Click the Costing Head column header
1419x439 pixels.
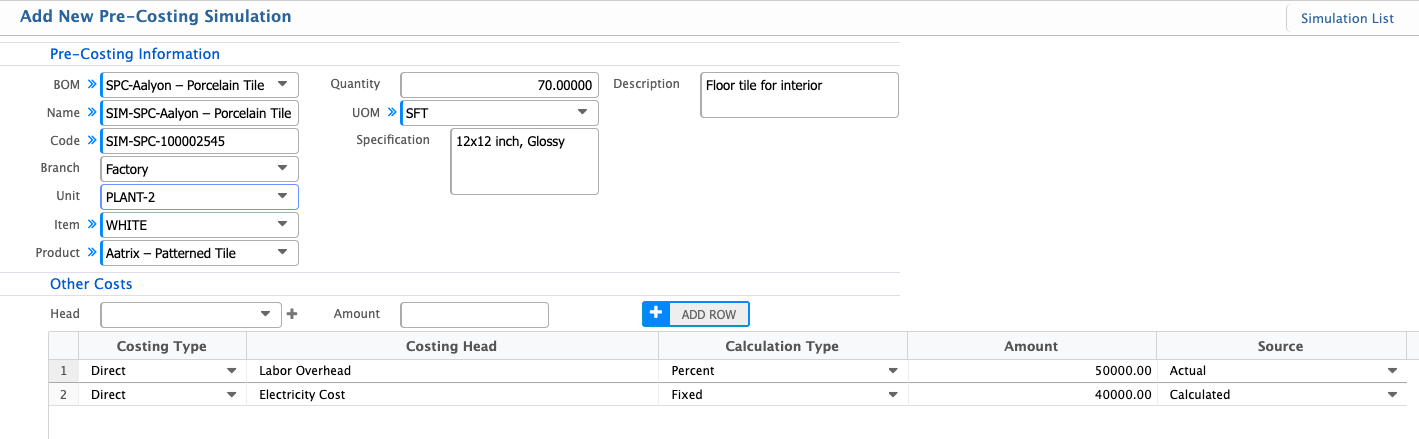pyautogui.click(x=451, y=346)
